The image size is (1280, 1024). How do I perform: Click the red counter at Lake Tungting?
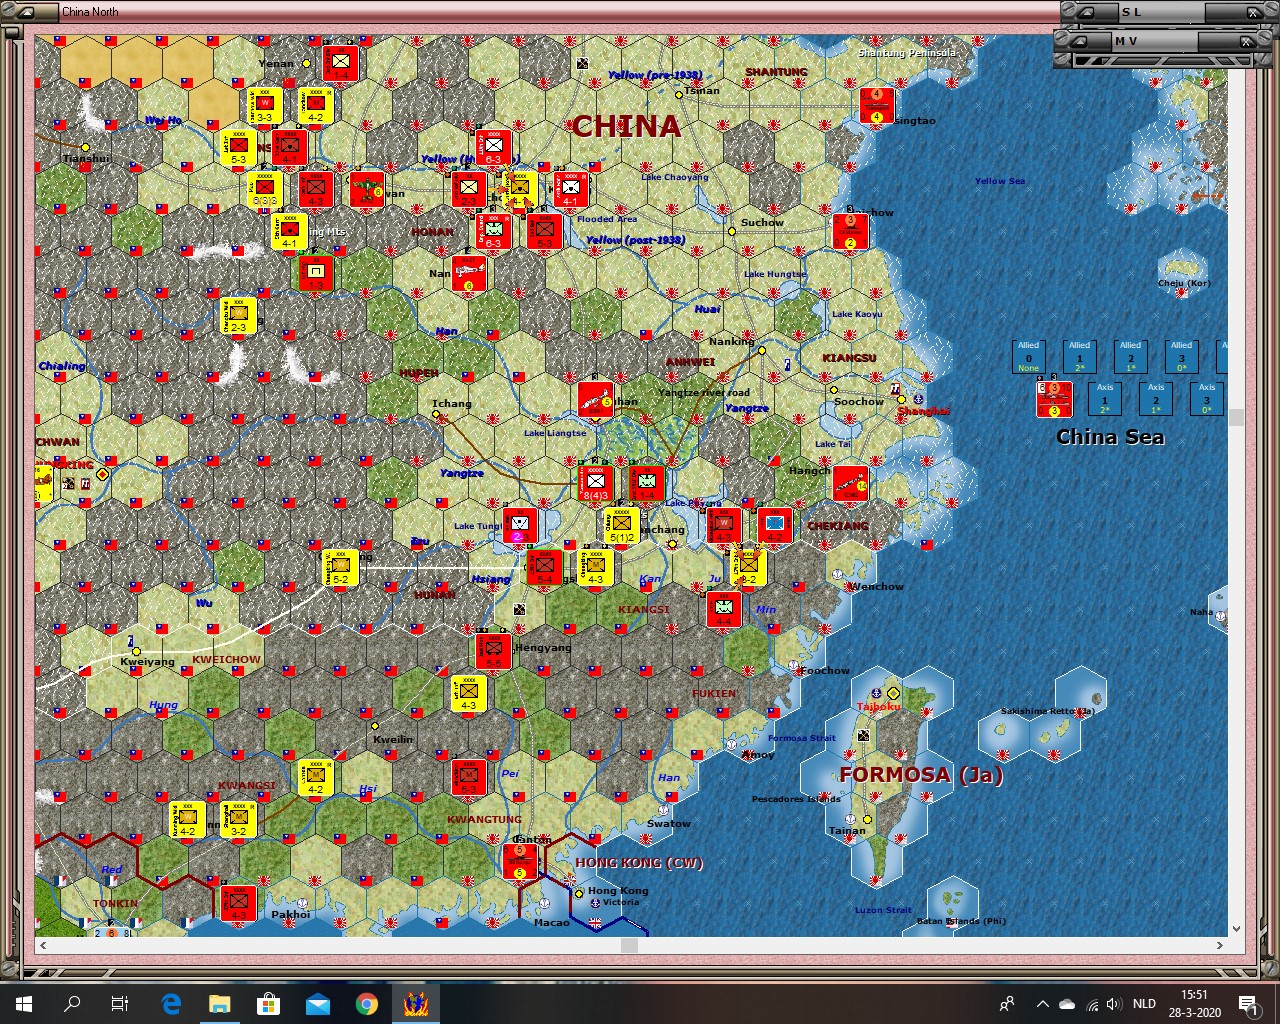[x=519, y=525]
